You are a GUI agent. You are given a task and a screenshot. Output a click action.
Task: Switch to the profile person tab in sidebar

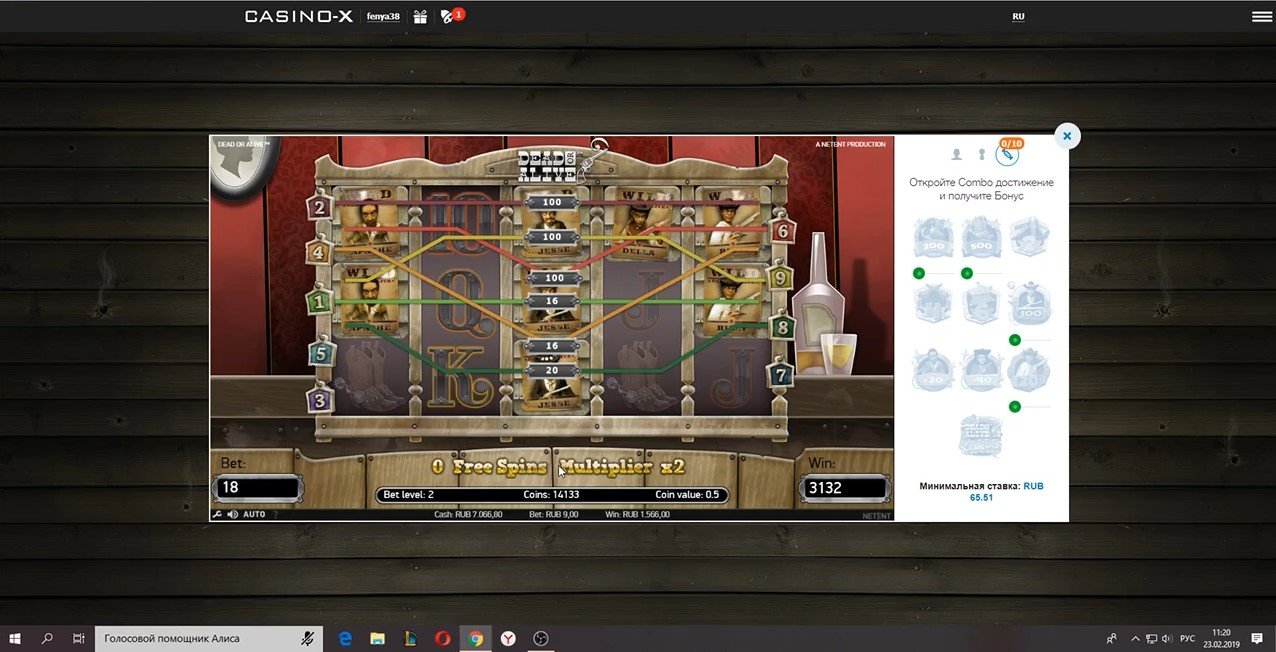[956, 154]
